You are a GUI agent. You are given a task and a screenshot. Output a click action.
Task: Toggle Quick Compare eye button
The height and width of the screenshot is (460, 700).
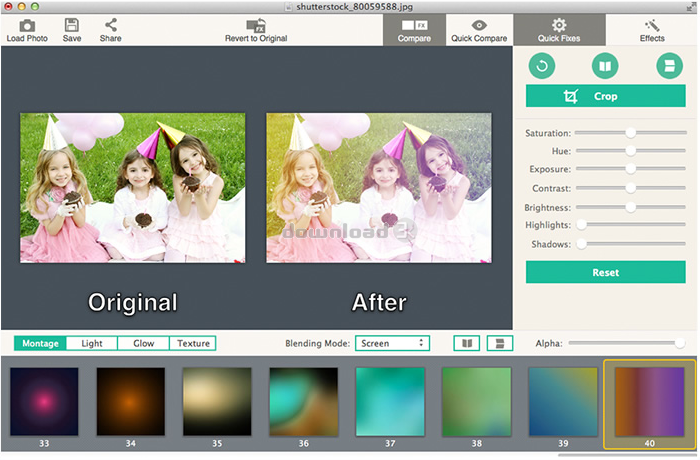coord(479,29)
